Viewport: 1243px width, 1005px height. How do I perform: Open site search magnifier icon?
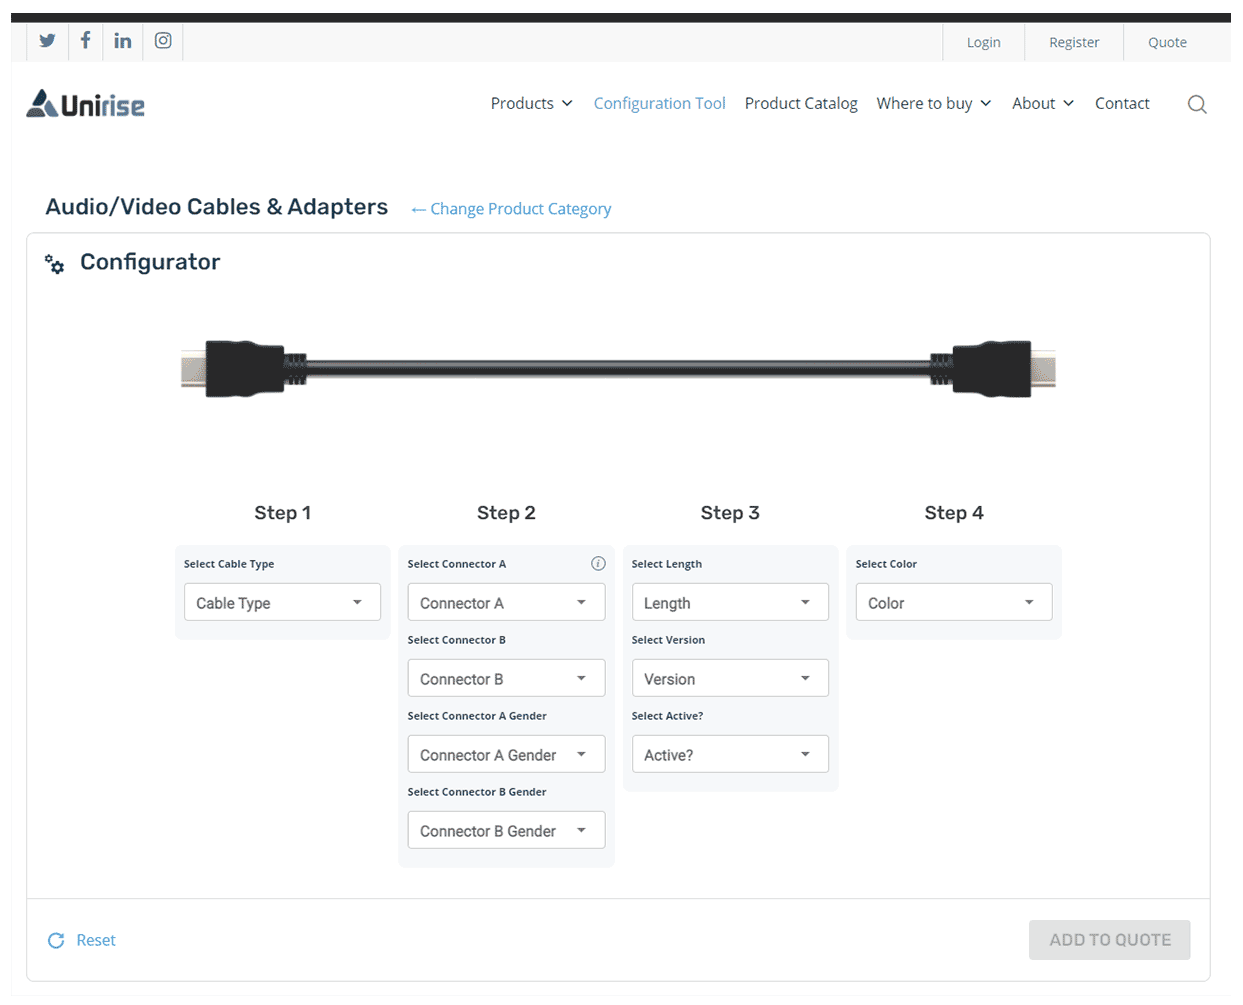(x=1196, y=104)
